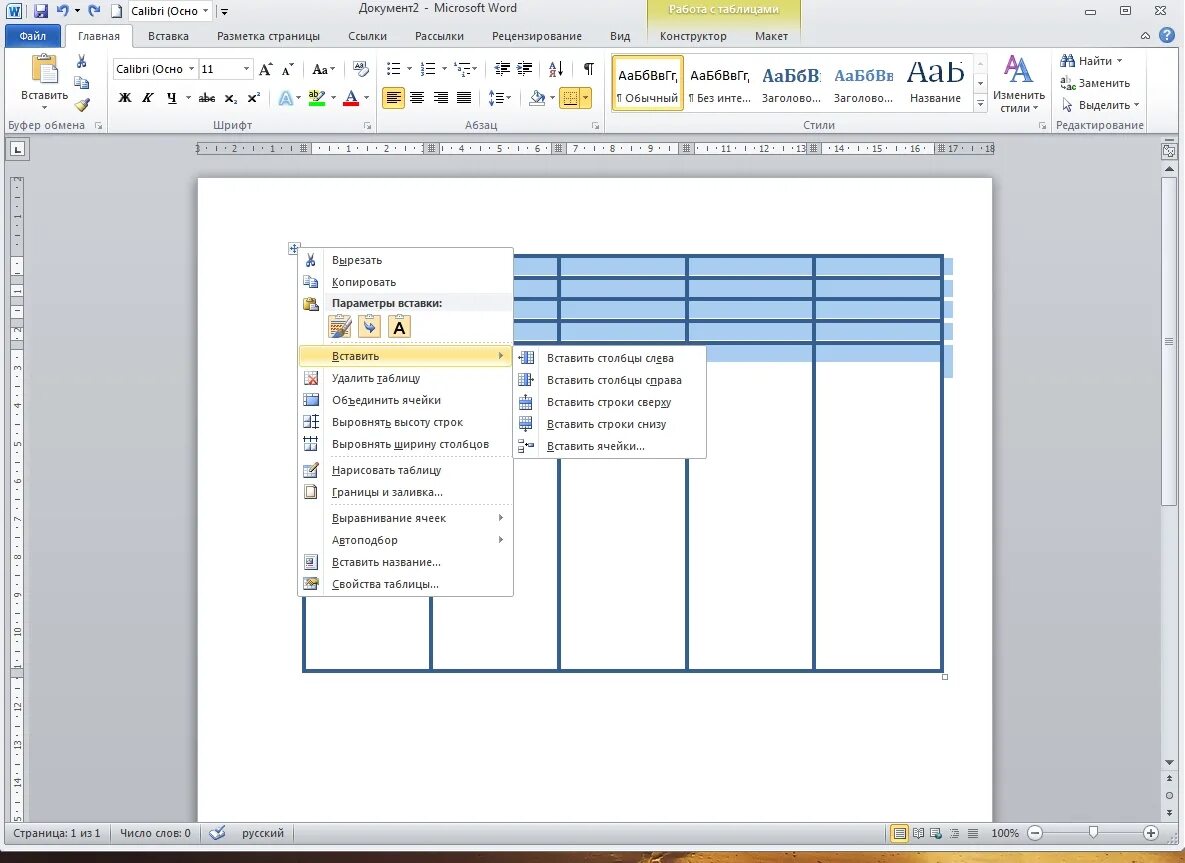Toggle Justify paragraph alignment
Image resolution: width=1185 pixels, height=863 pixels.
click(x=464, y=98)
